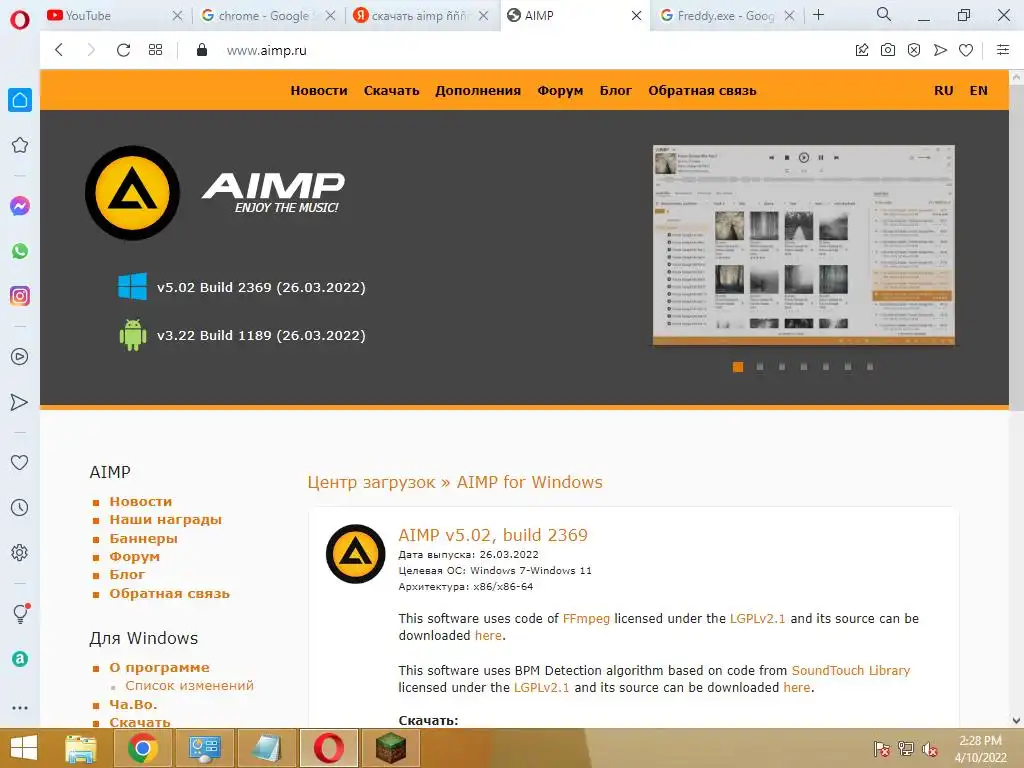Add page to bookmarks heart icon
This screenshot has width=1024, height=768.
(966, 50)
